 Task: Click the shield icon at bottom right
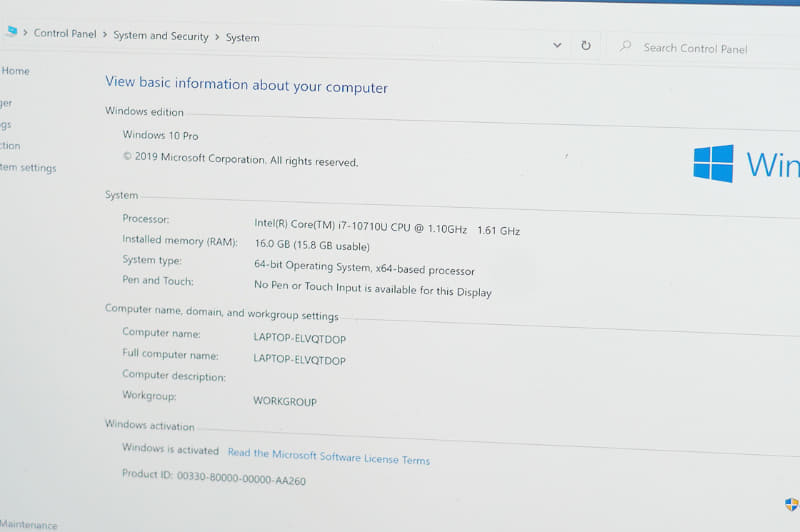(x=791, y=504)
